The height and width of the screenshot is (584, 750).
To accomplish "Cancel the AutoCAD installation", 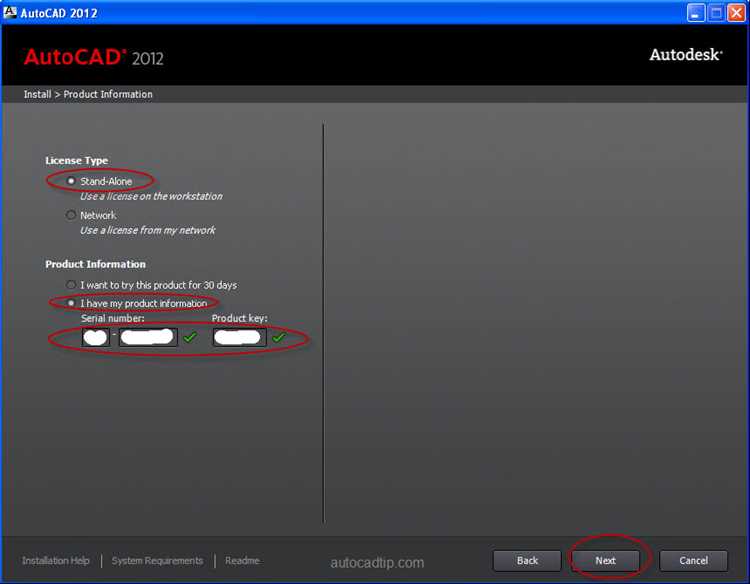I will point(694,561).
